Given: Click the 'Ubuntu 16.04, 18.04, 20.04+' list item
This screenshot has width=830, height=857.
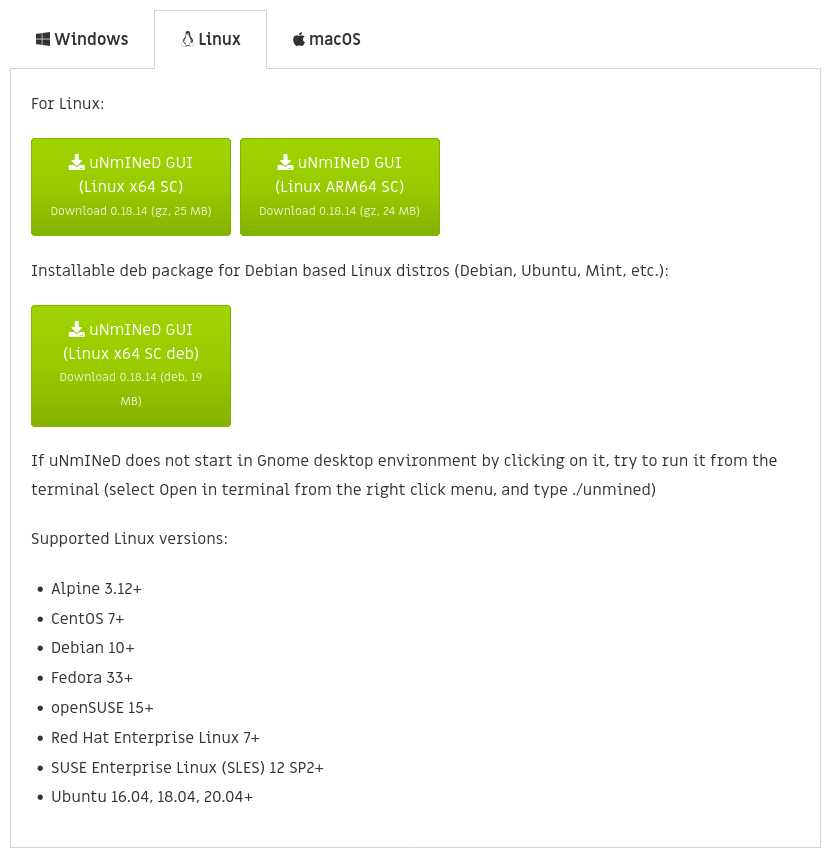Looking at the screenshot, I should coord(152,797).
